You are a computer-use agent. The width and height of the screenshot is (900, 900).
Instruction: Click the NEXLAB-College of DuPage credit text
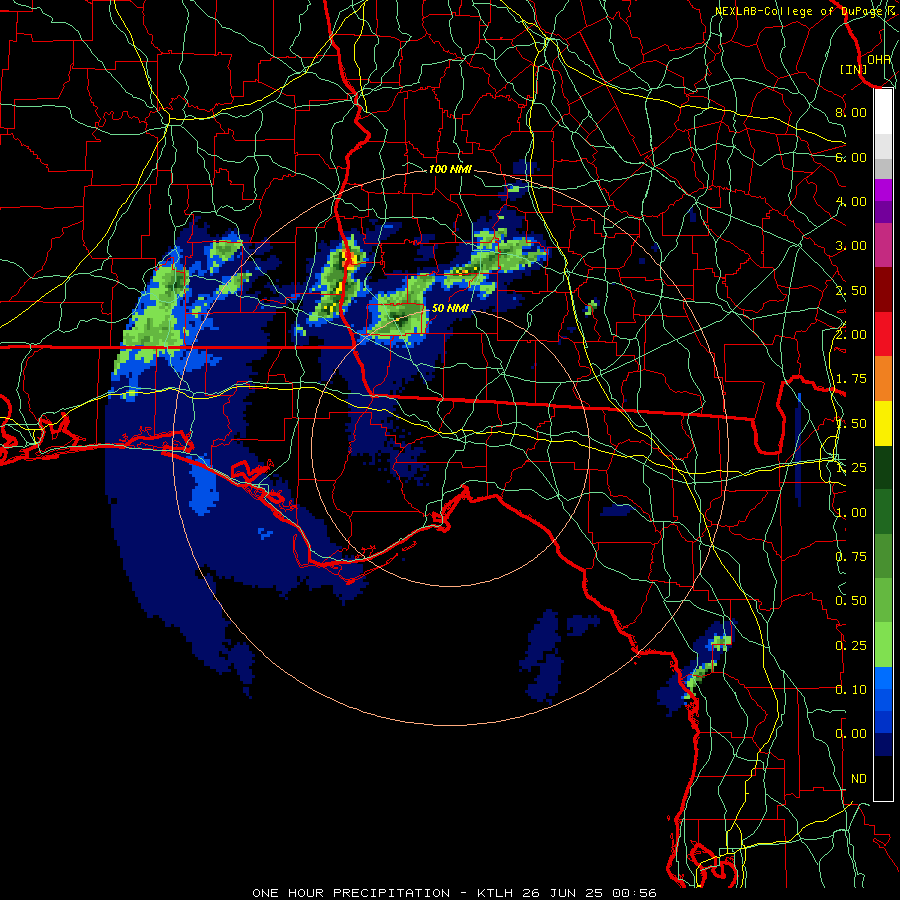click(806, 11)
